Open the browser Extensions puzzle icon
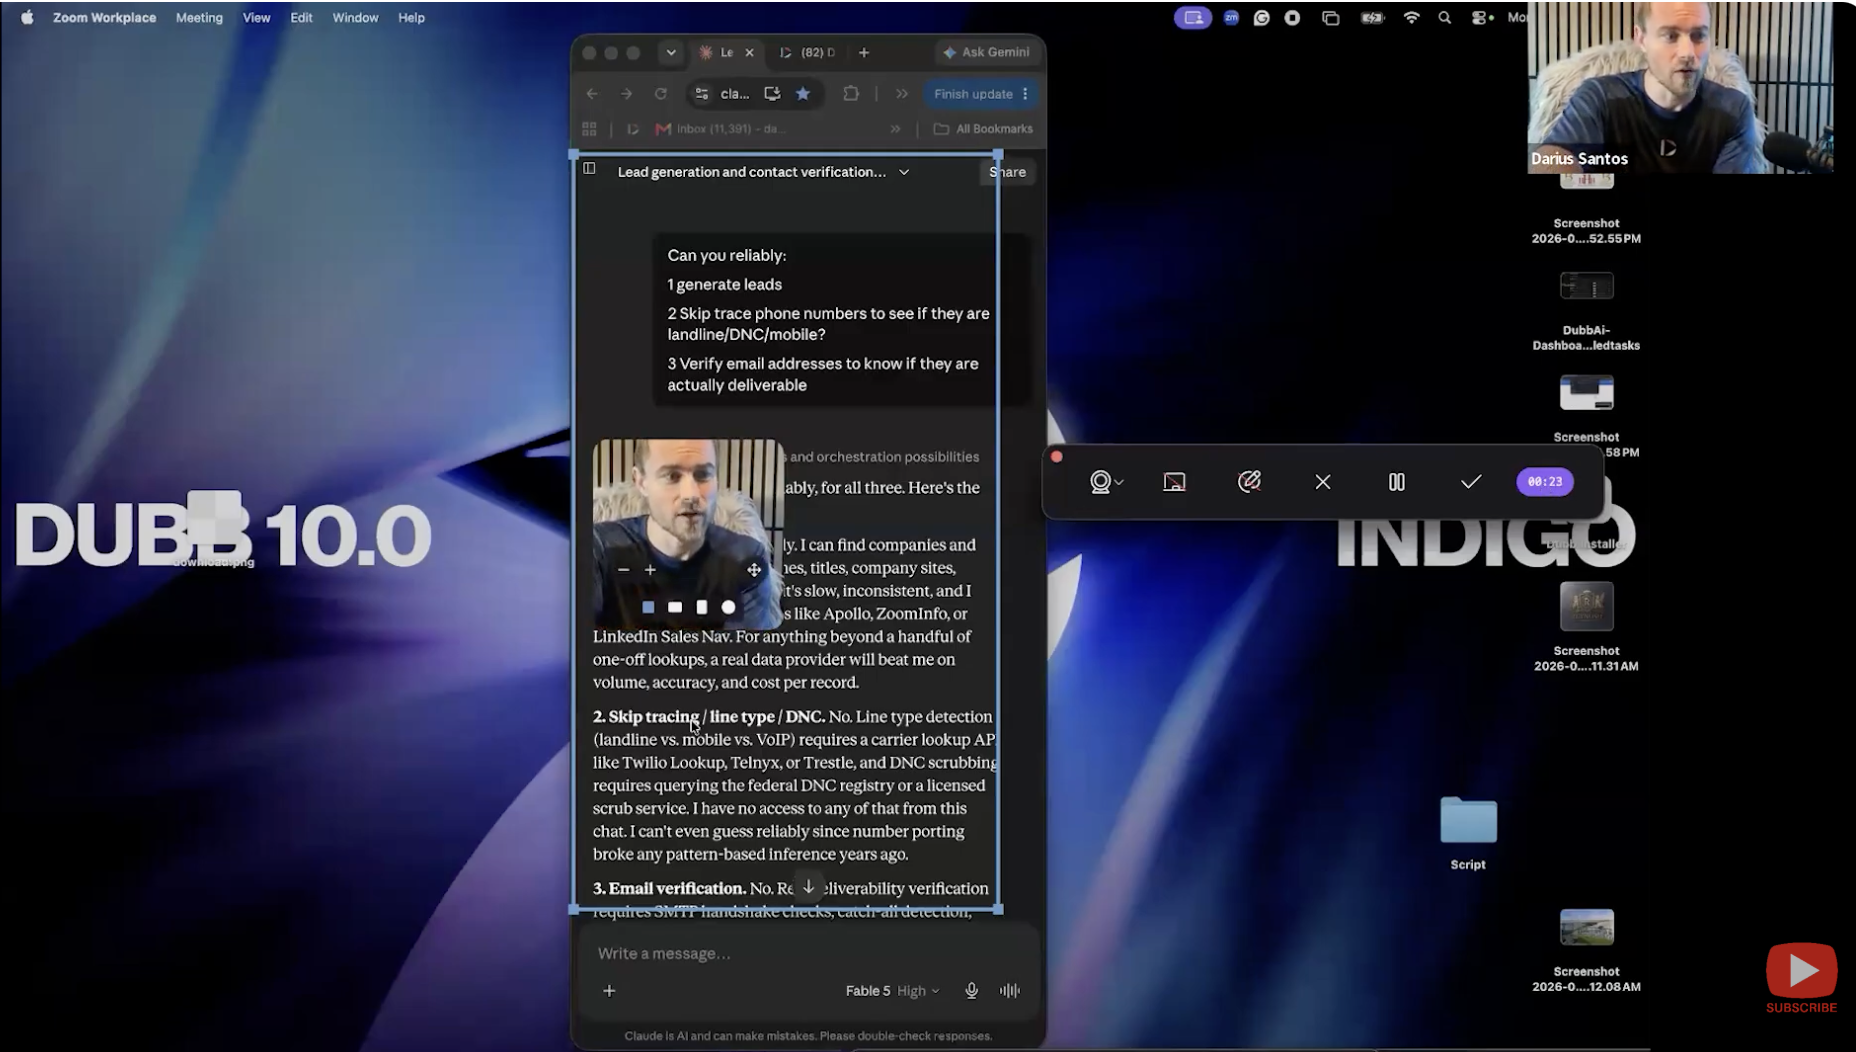Viewport: 1856px width, 1052px height. click(x=851, y=94)
